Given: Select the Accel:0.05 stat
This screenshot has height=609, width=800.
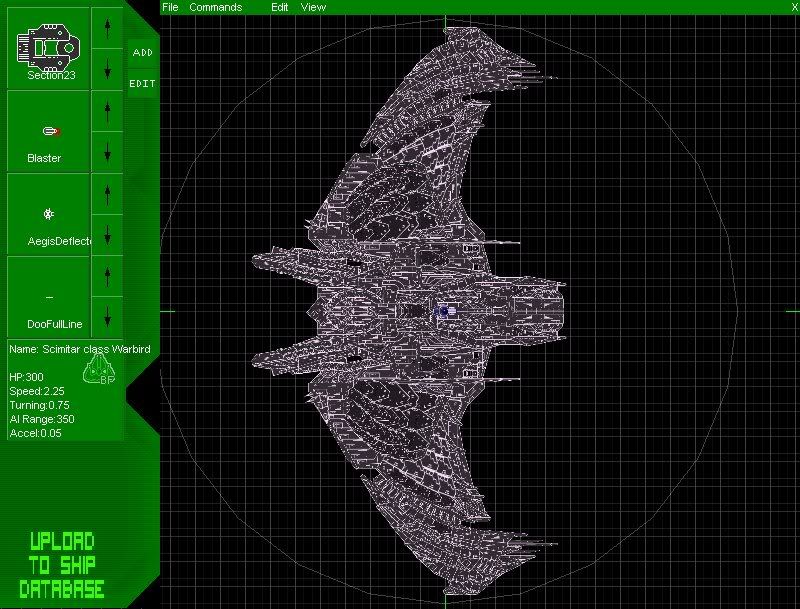Looking at the screenshot, I should (x=35, y=433).
